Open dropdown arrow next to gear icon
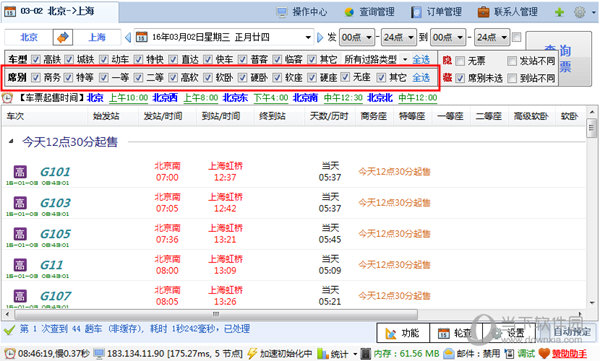This screenshot has width=600, height=361. point(593,12)
